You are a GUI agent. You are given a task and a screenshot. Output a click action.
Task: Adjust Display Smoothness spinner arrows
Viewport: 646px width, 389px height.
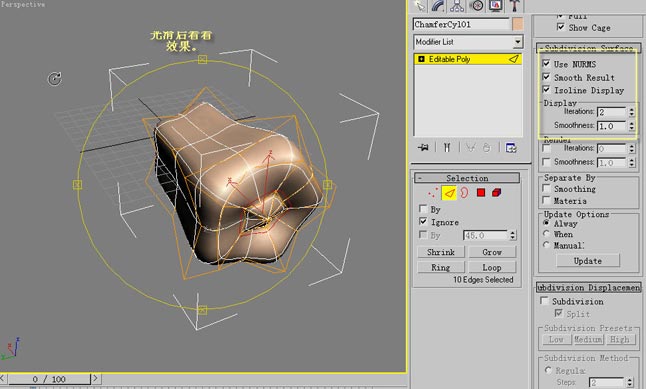coord(632,126)
